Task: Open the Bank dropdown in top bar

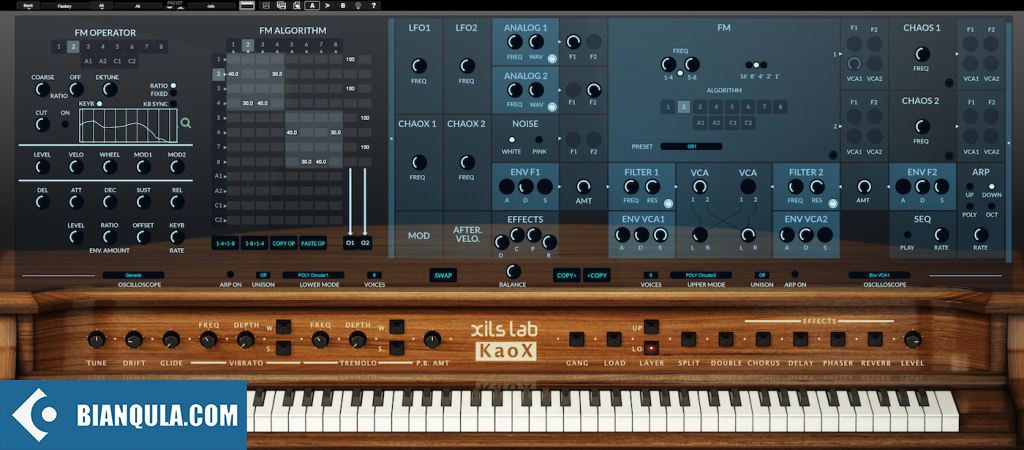Action: (x=27, y=5)
